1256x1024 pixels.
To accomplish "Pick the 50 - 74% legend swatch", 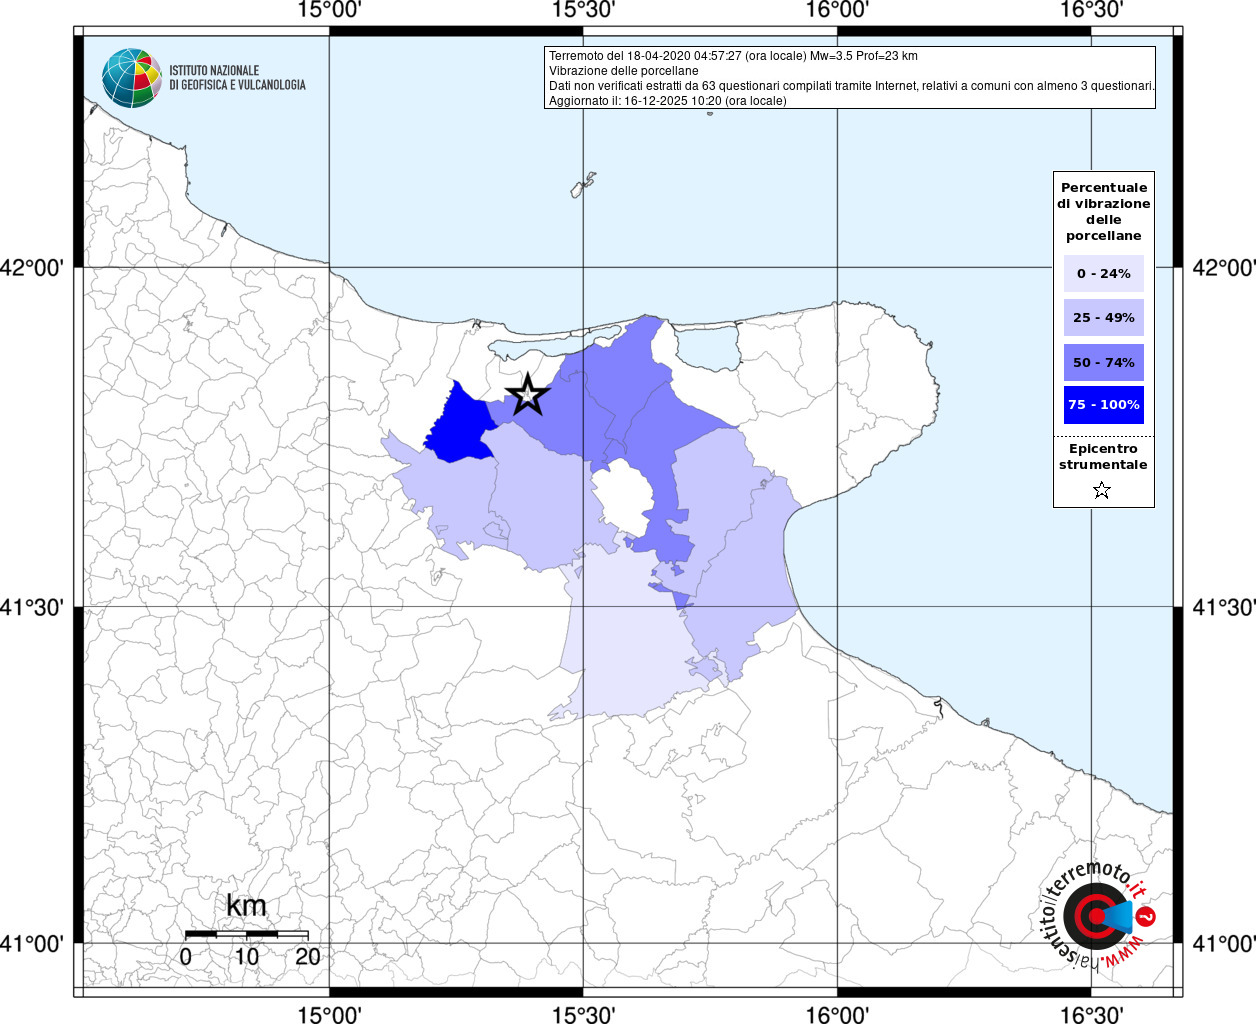I will click(1103, 362).
